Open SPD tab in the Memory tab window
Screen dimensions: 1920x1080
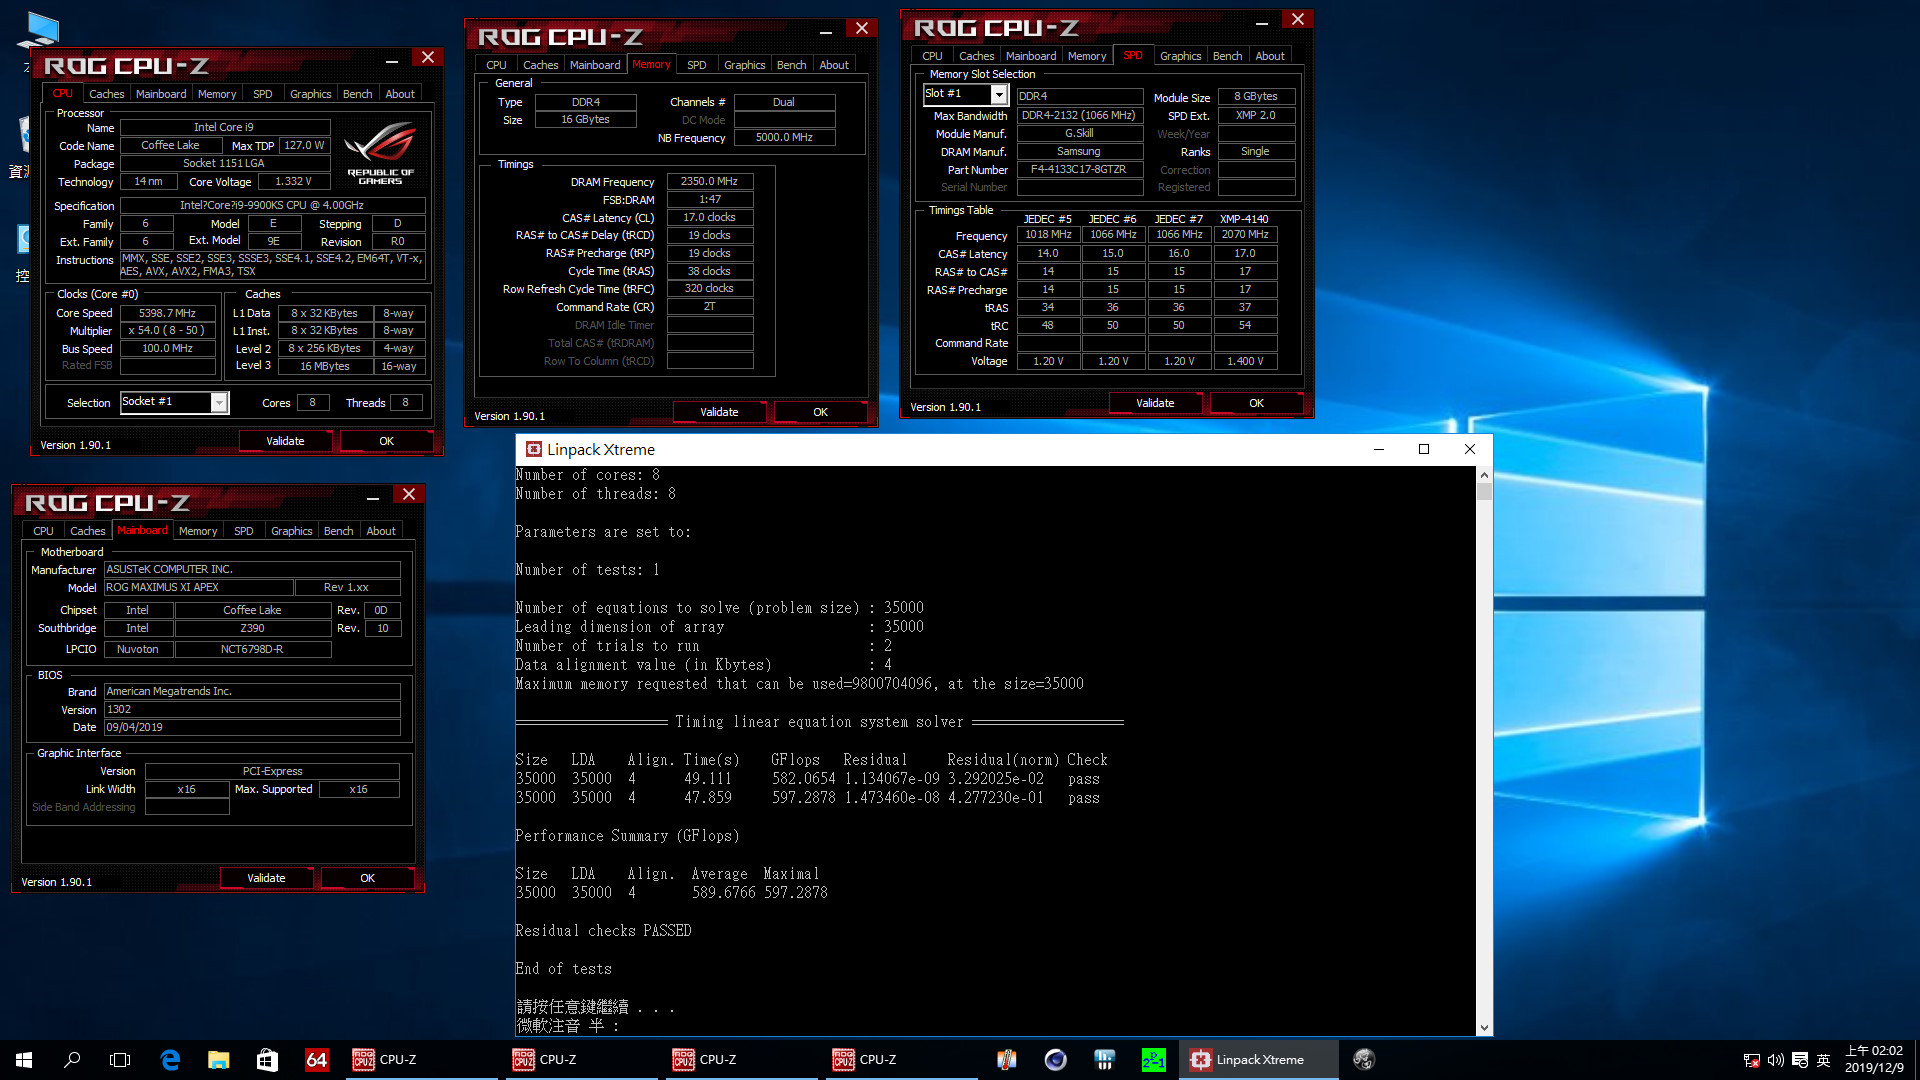pyautogui.click(x=696, y=65)
